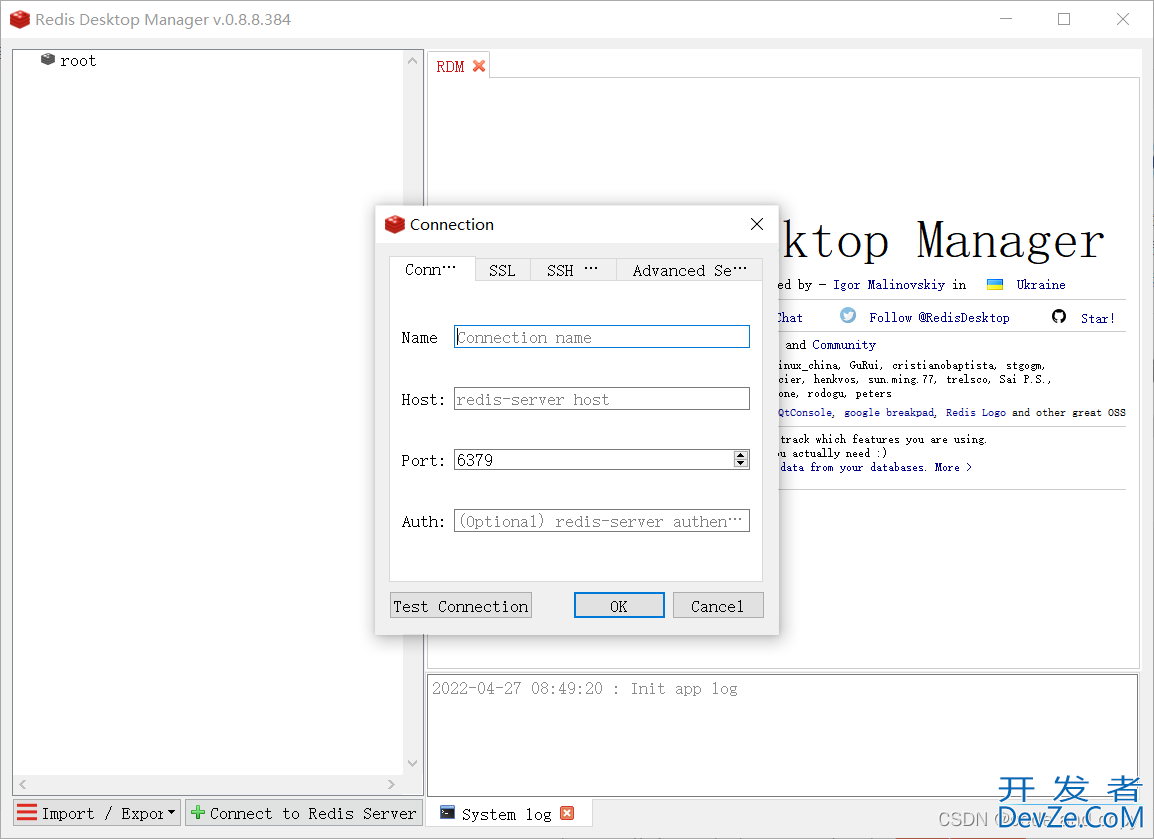Switch to the SSL tab
The image size is (1154, 839).
point(502,270)
